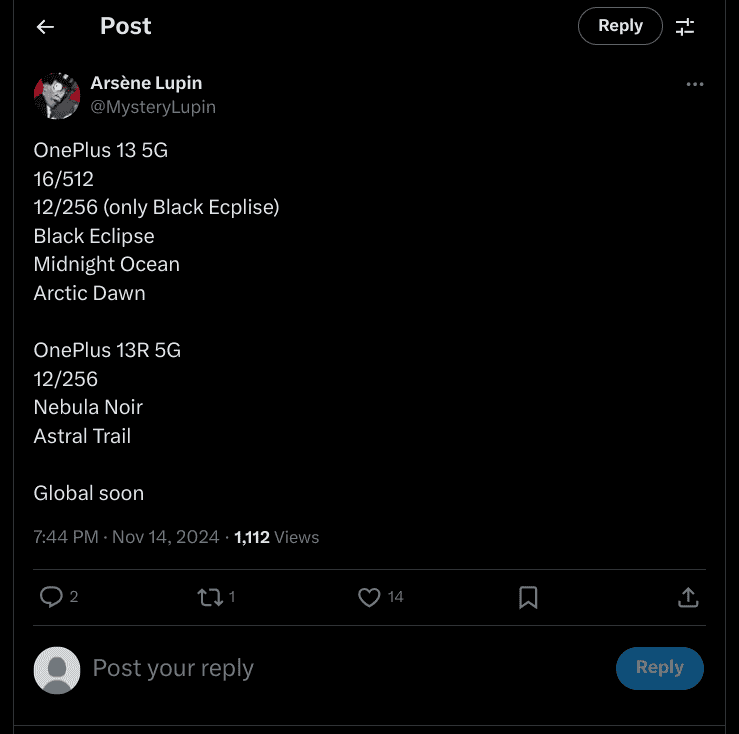The width and height of the screenshot is (739, 734).
Task: Click the speech bubble reply icon
Action: click(51, 597)
